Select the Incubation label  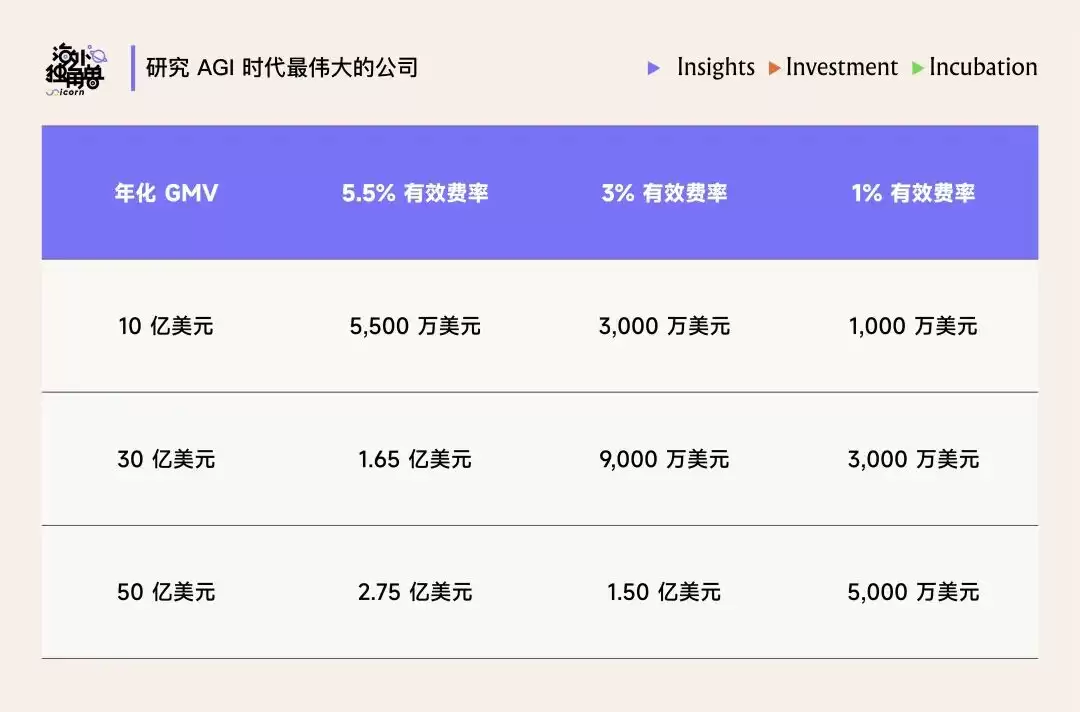pyautogui.click(x=983, y=67)
